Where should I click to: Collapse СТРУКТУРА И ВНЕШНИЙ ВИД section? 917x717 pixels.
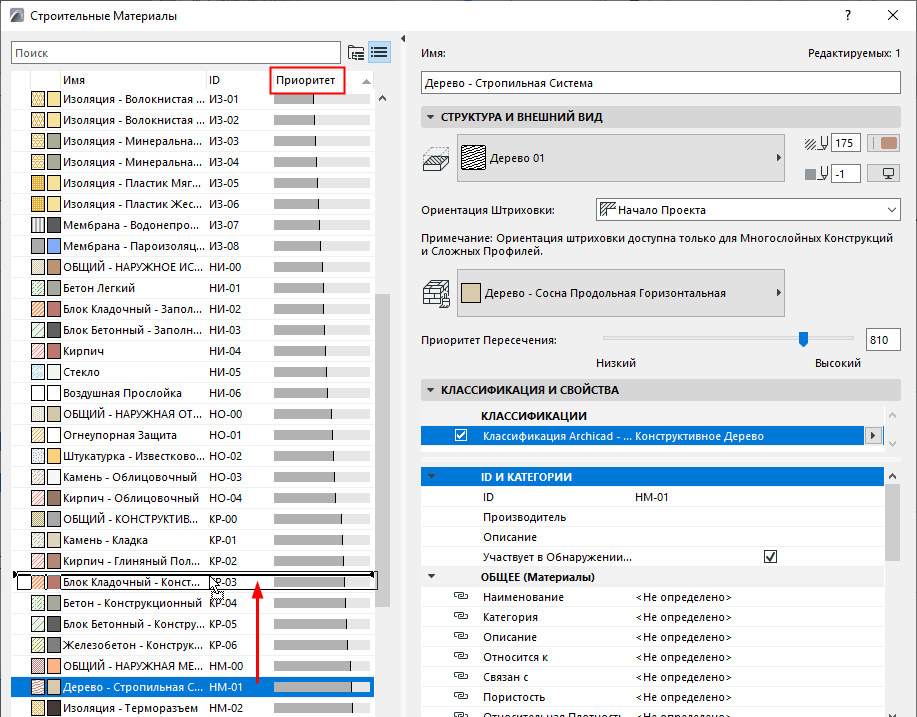(x=430, y=117)
